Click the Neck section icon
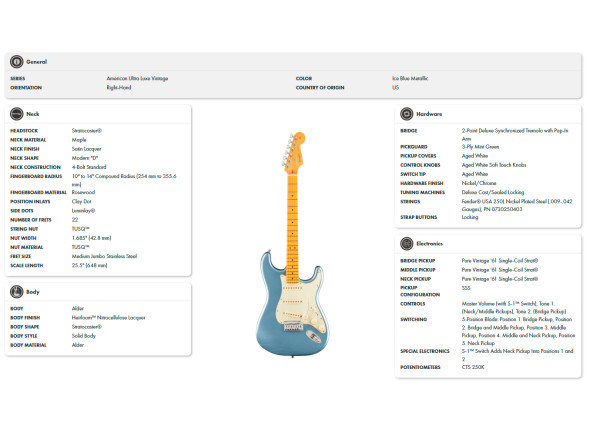Screen dimensions: 590x434 pyautogui.click(x=17, y=114)
